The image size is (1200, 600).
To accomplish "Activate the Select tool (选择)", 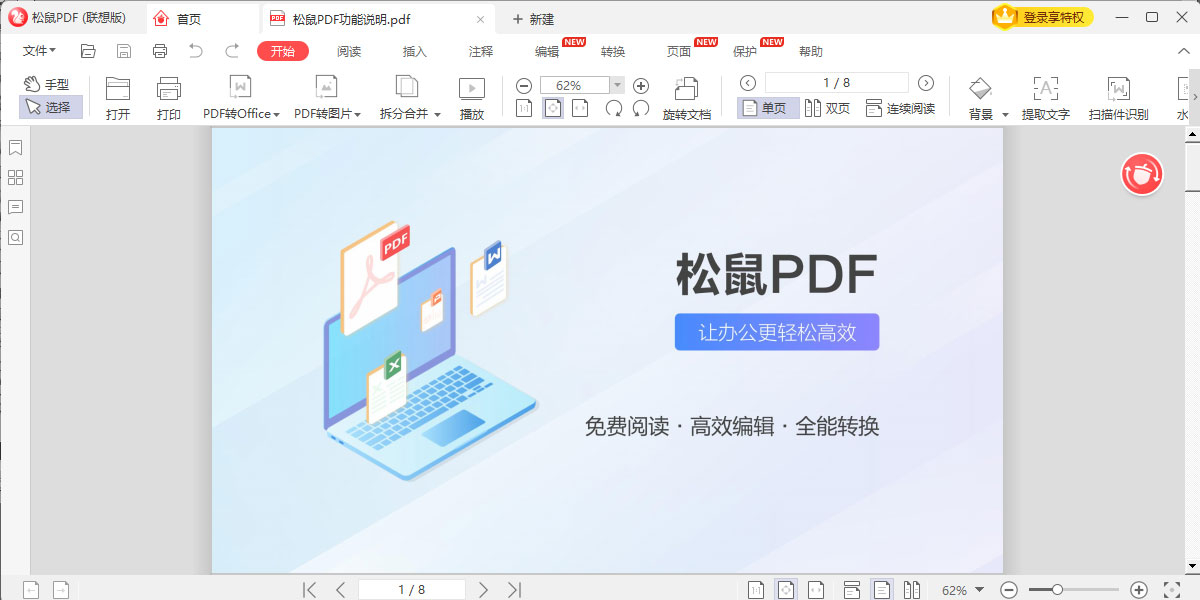I will pyautogui.click(x=50, y=107).
